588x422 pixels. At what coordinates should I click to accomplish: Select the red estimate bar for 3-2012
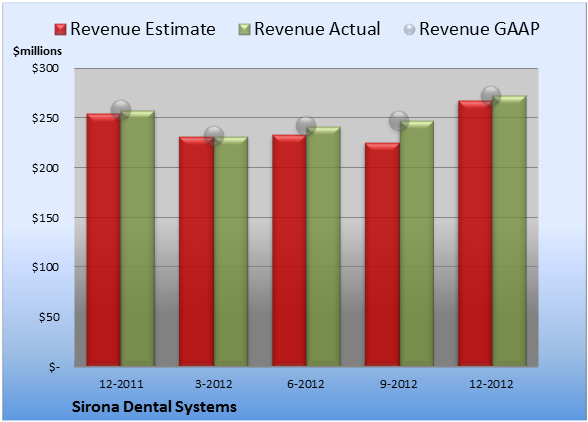coord(196,251)
